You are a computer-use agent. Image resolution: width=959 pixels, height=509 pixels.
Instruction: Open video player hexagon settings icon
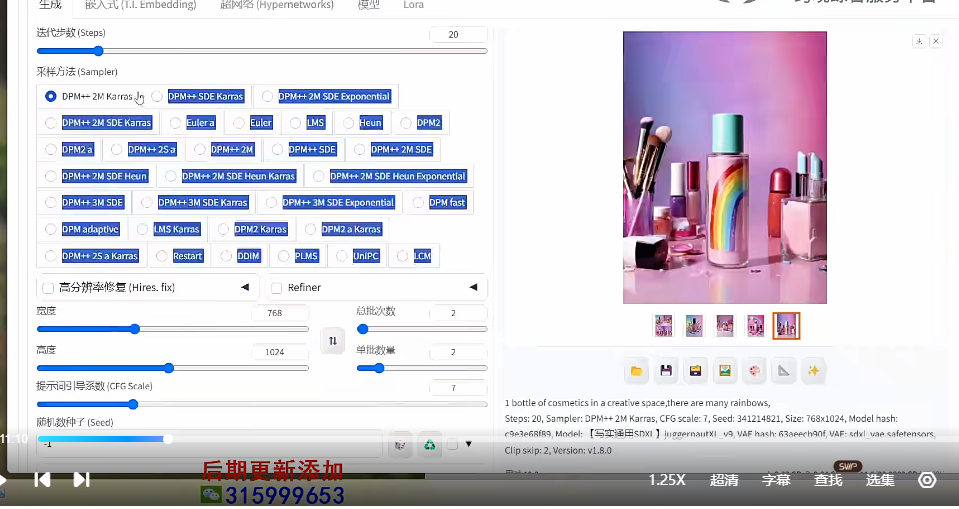[927, 480]
